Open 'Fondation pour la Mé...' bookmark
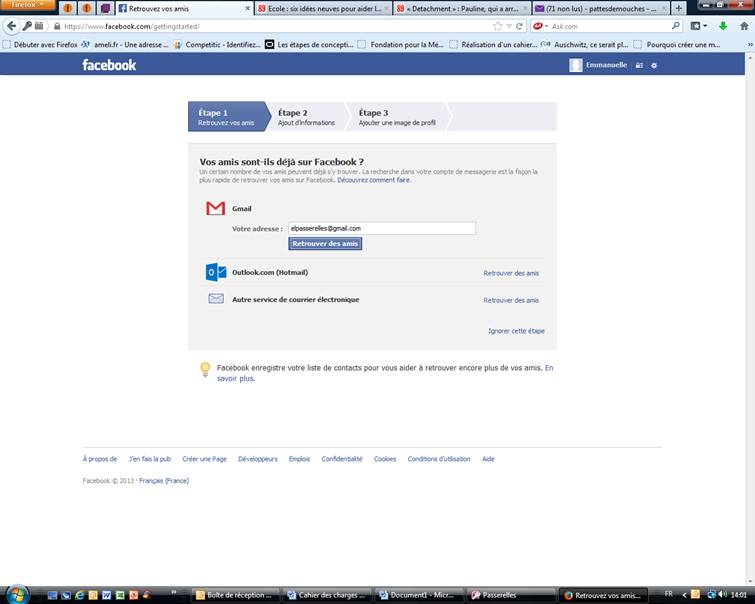 401,45
